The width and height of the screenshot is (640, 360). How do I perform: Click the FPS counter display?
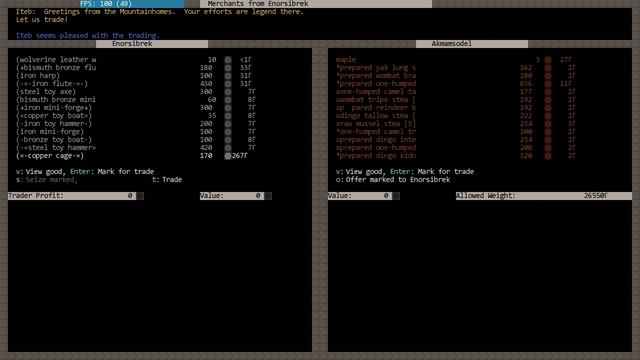(x=132, y=4)
